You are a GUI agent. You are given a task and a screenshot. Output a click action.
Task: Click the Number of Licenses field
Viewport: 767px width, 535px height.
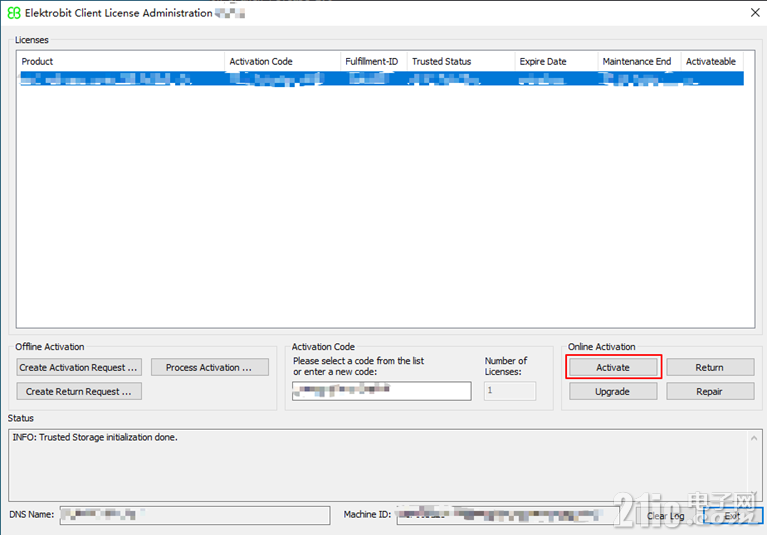click(x=510, y=391)
